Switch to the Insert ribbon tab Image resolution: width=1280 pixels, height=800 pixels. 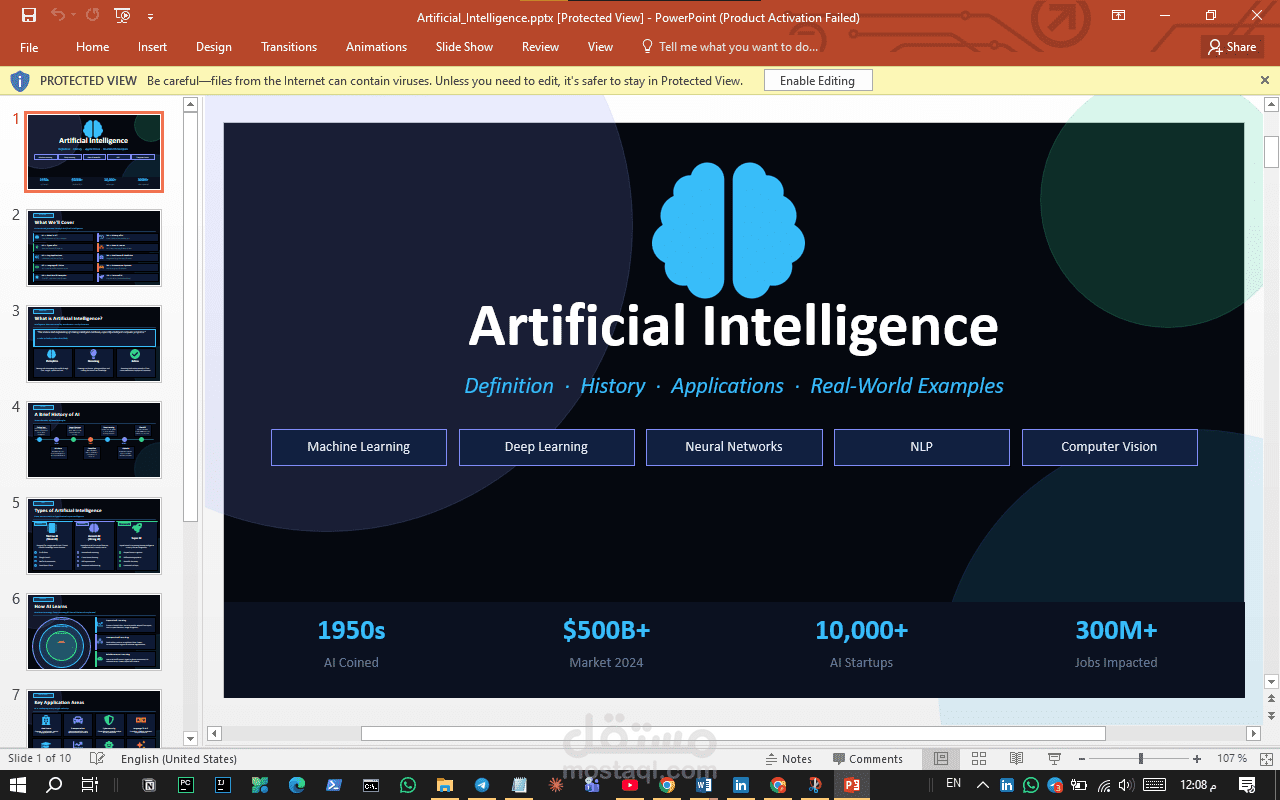(153, 47)
